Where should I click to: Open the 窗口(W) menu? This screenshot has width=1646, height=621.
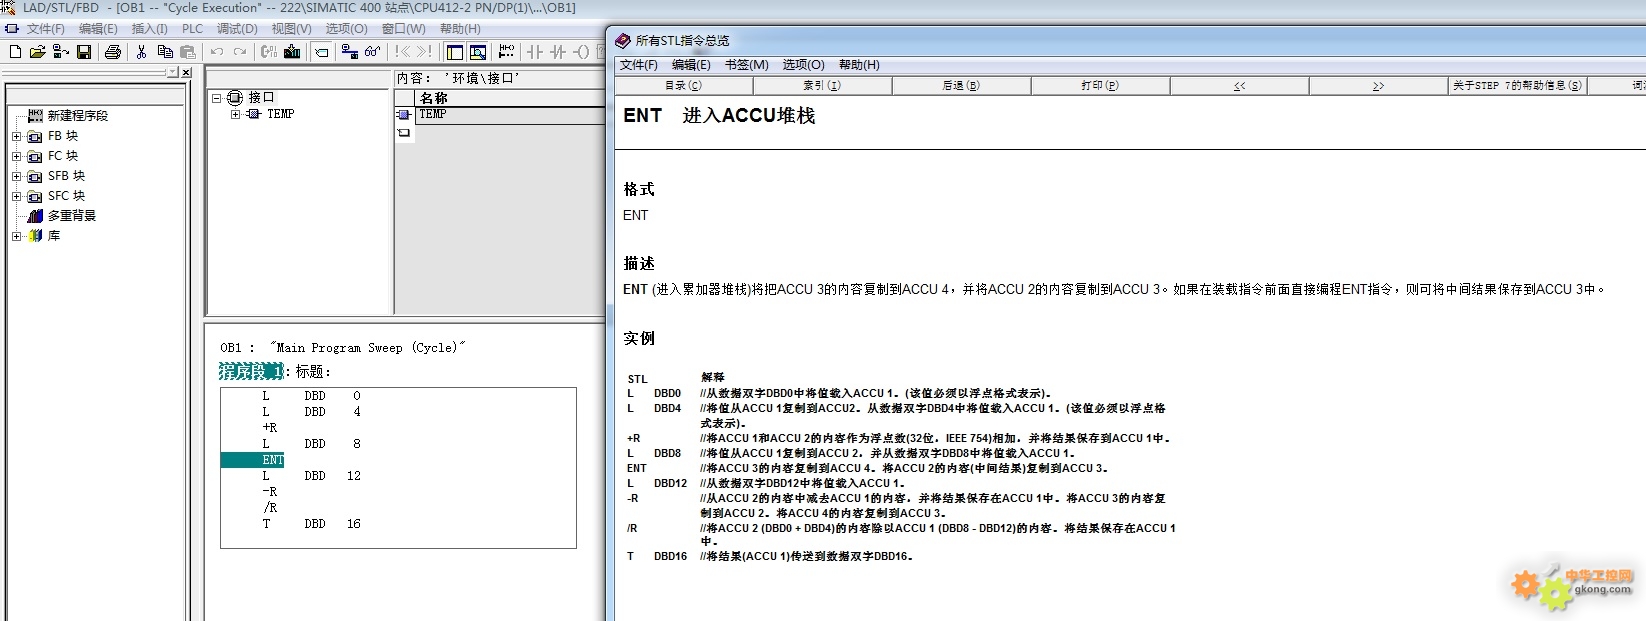pos(403,29)
